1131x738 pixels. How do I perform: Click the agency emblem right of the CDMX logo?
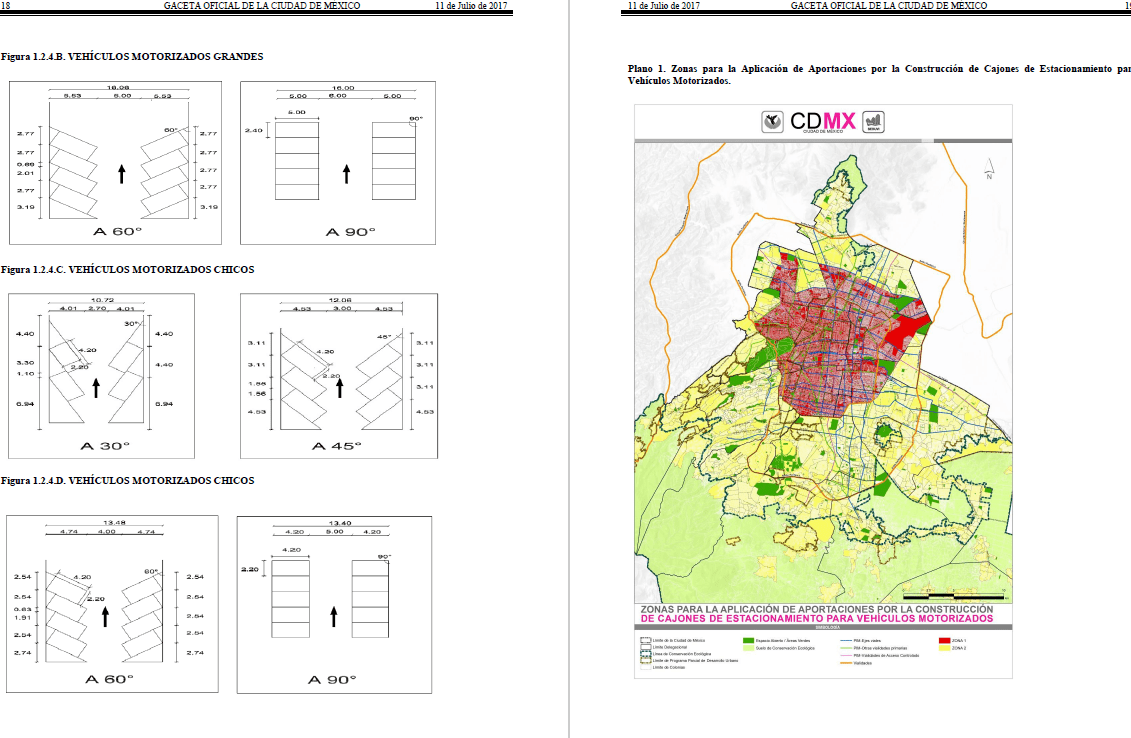coord(873,121)
